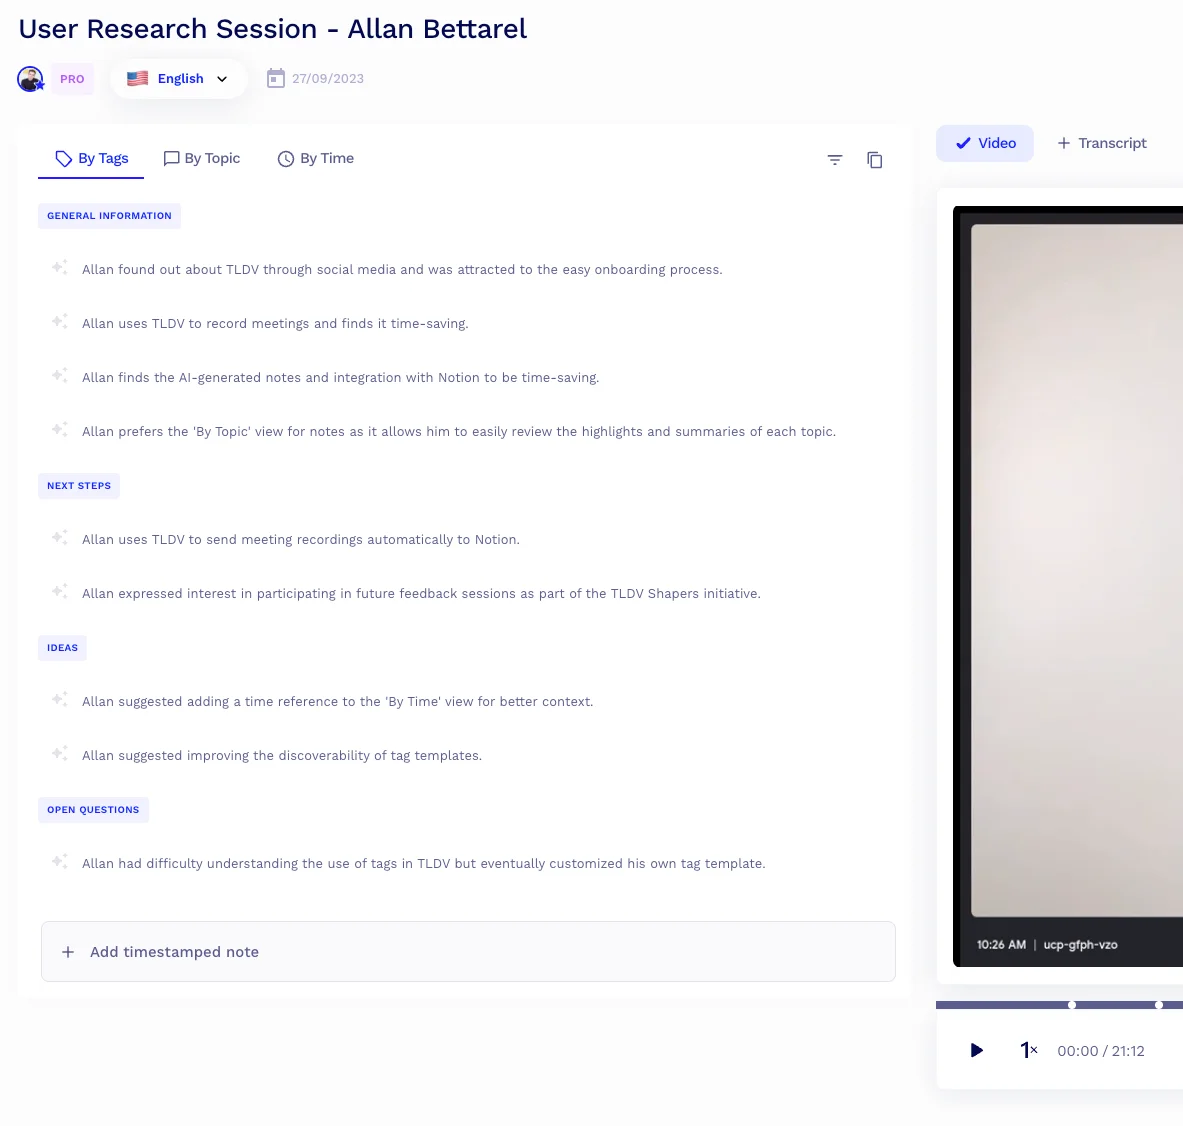
Task: Click the 00:00 / 21:12 time display
Action: point(1101,1051)
